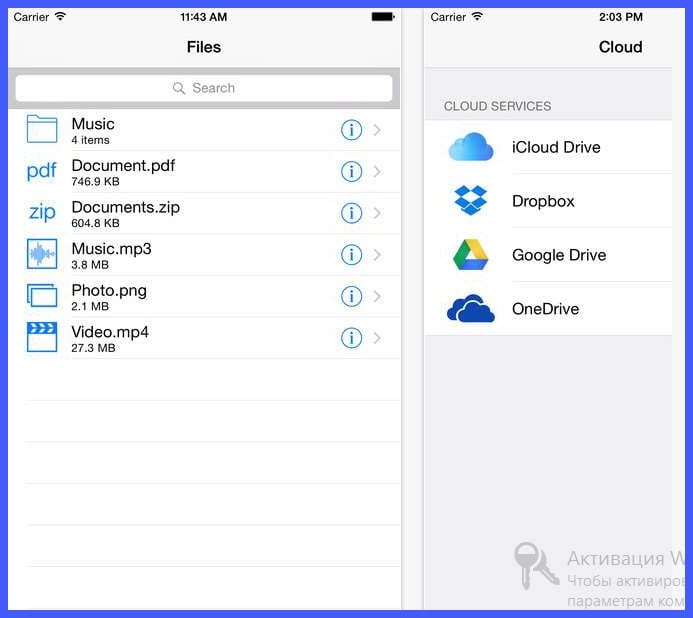Open the Music folder icon
Viewport: 693px width, 618px height.
(x=42, y=129)
